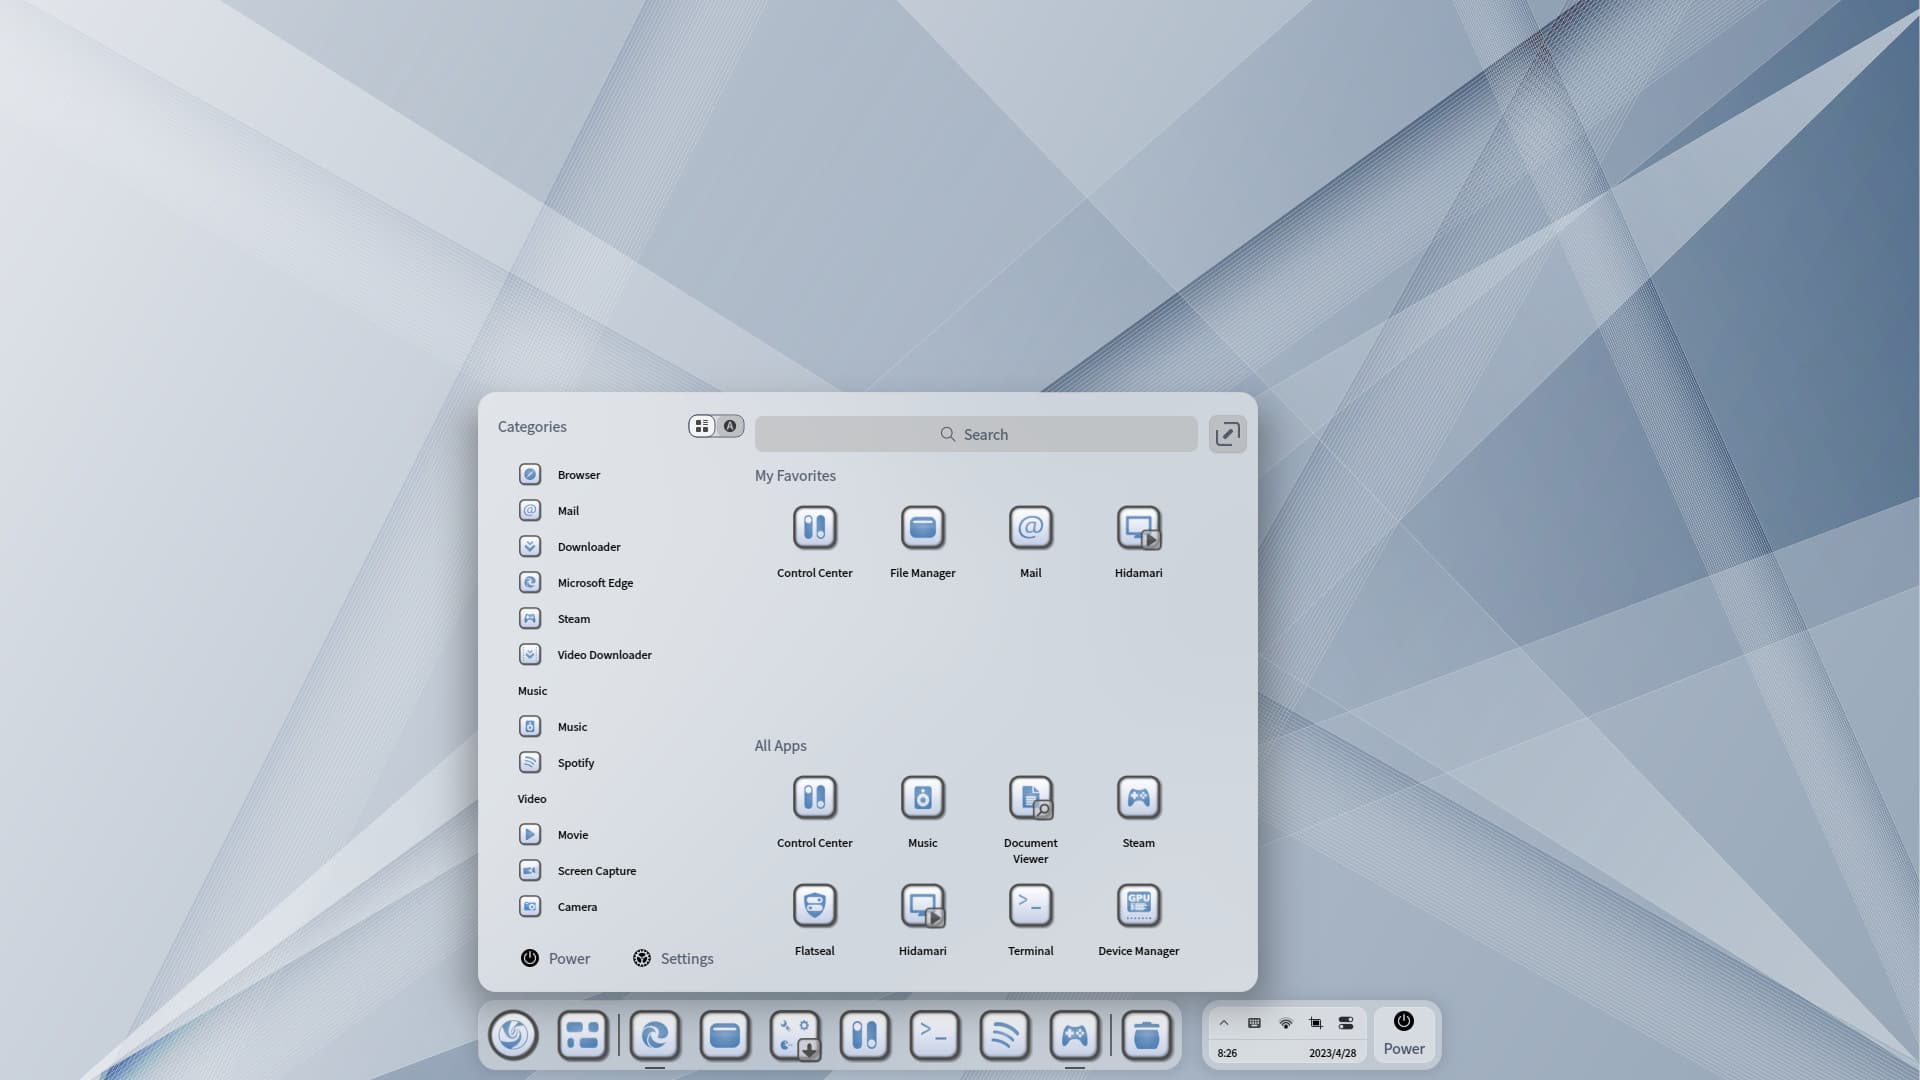This screenshot has height=1080, width=1920.
Task: Switch to category grid view mode
Action: 702,426
